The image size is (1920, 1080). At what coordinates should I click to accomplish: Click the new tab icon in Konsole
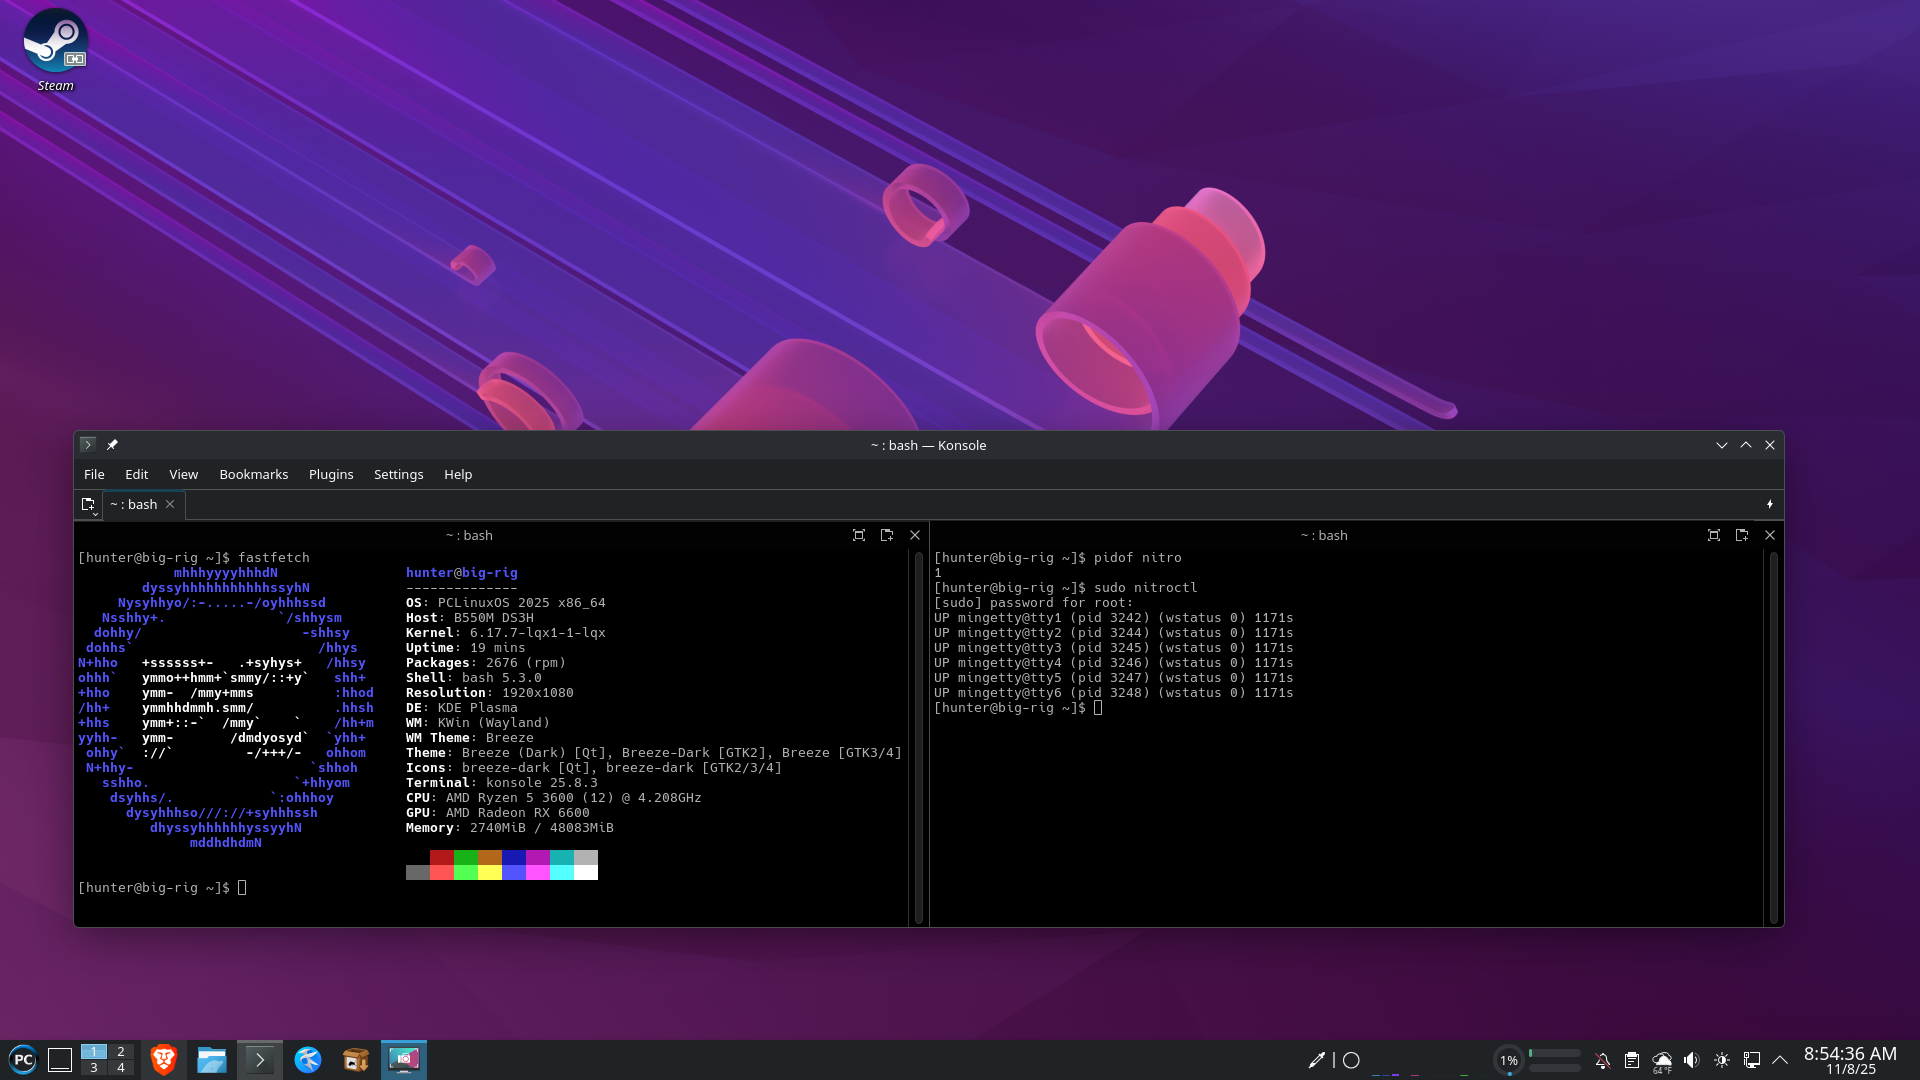(87, 504)
